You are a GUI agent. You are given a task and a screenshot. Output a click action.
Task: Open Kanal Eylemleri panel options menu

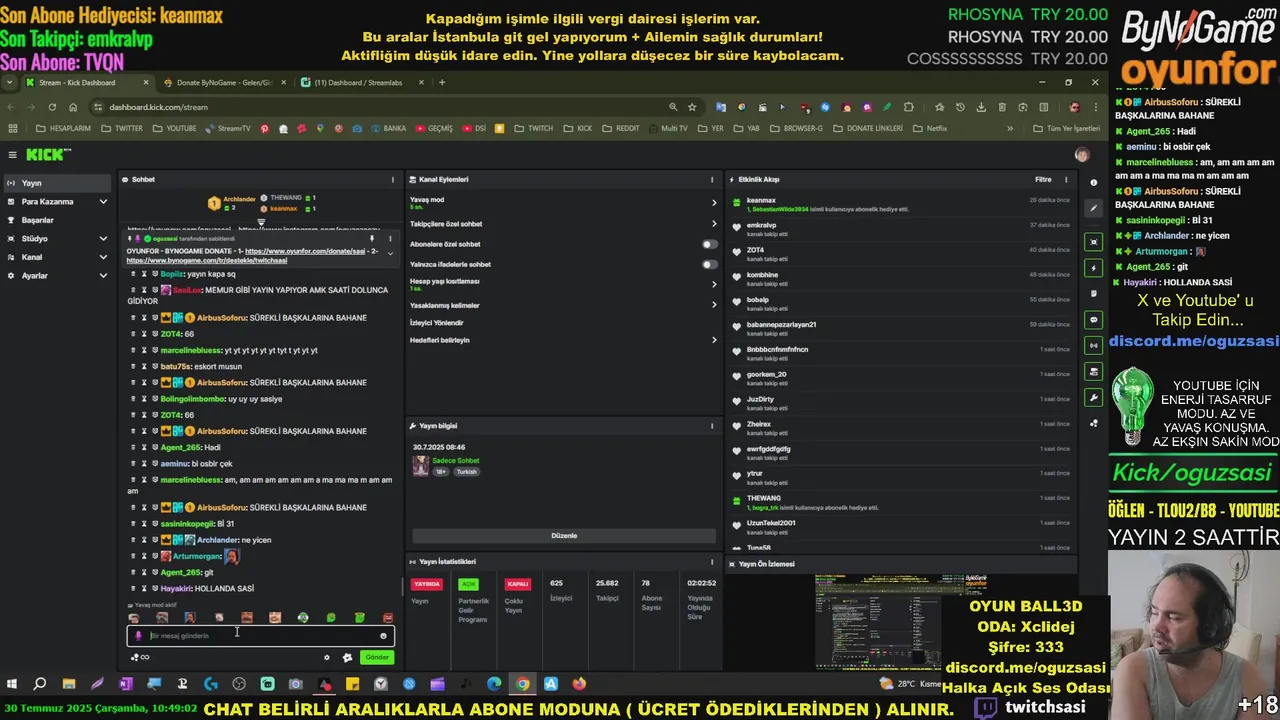pyautogui.click(x=712, y=180)
